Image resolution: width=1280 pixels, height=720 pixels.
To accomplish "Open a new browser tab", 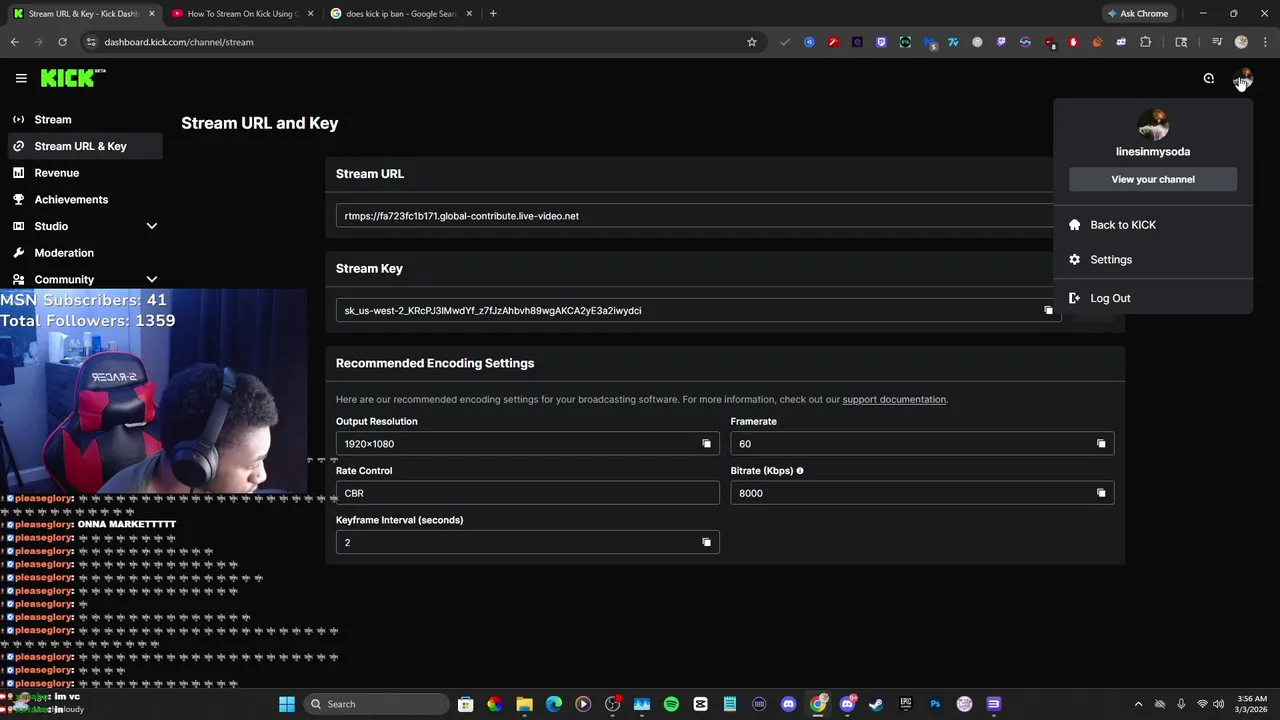I will click(x=493, y=13).
